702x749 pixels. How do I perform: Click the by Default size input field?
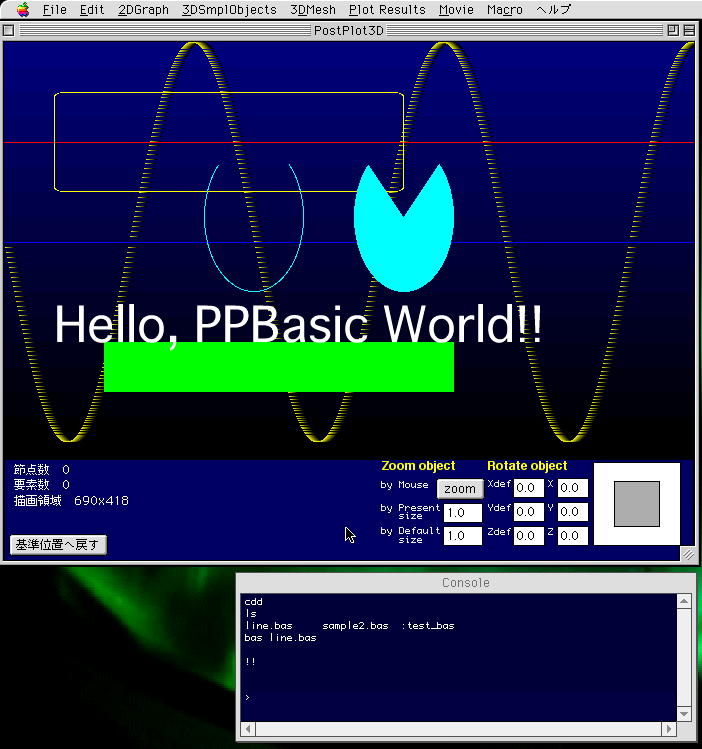pyautogui.click(x=463, y=535)
